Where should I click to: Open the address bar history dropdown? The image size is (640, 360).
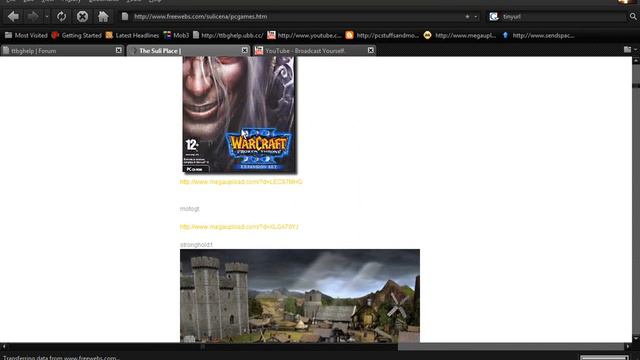[476, 17]
